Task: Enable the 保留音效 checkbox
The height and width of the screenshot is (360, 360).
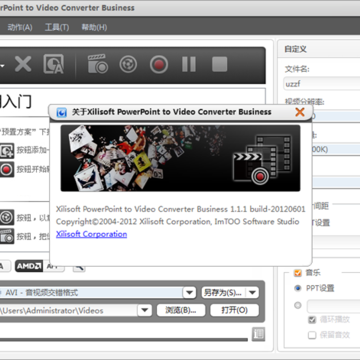Action: tap(312, 335)
